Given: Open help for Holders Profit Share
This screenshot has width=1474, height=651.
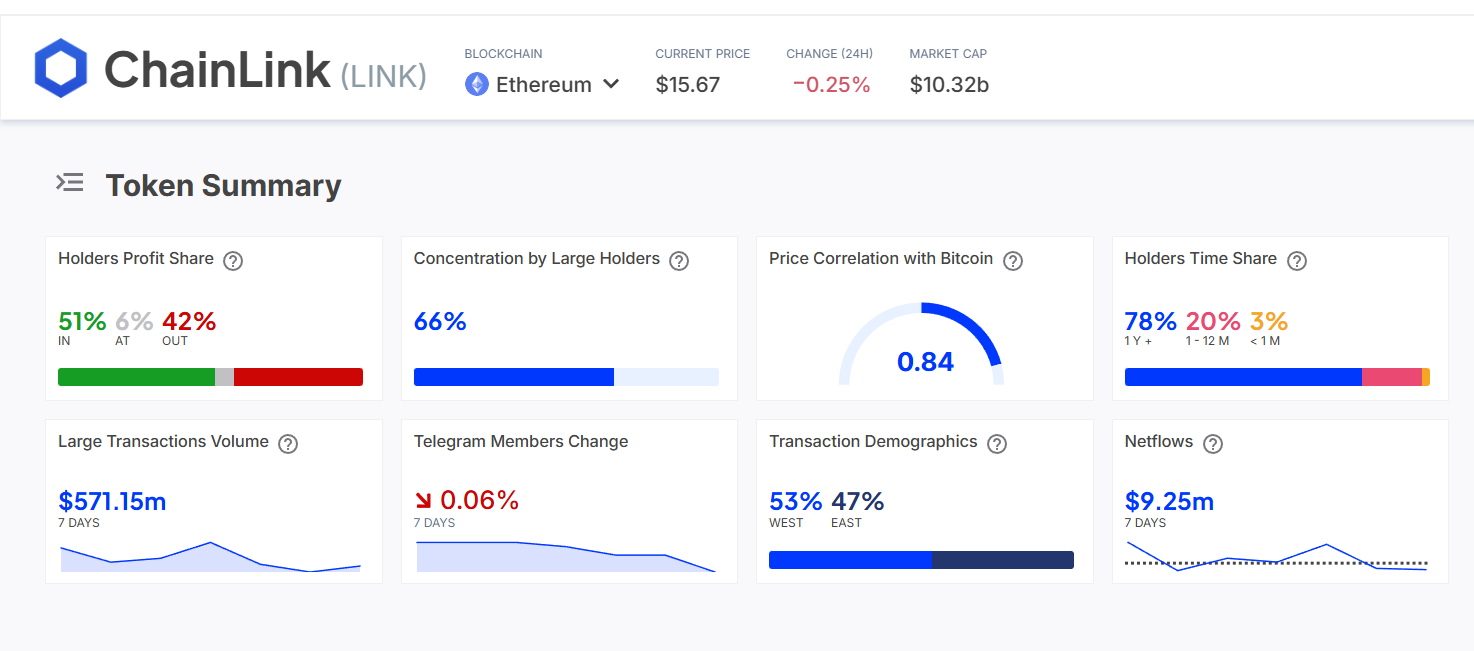Looking at the screenshot, I should (x=233, y=261).
